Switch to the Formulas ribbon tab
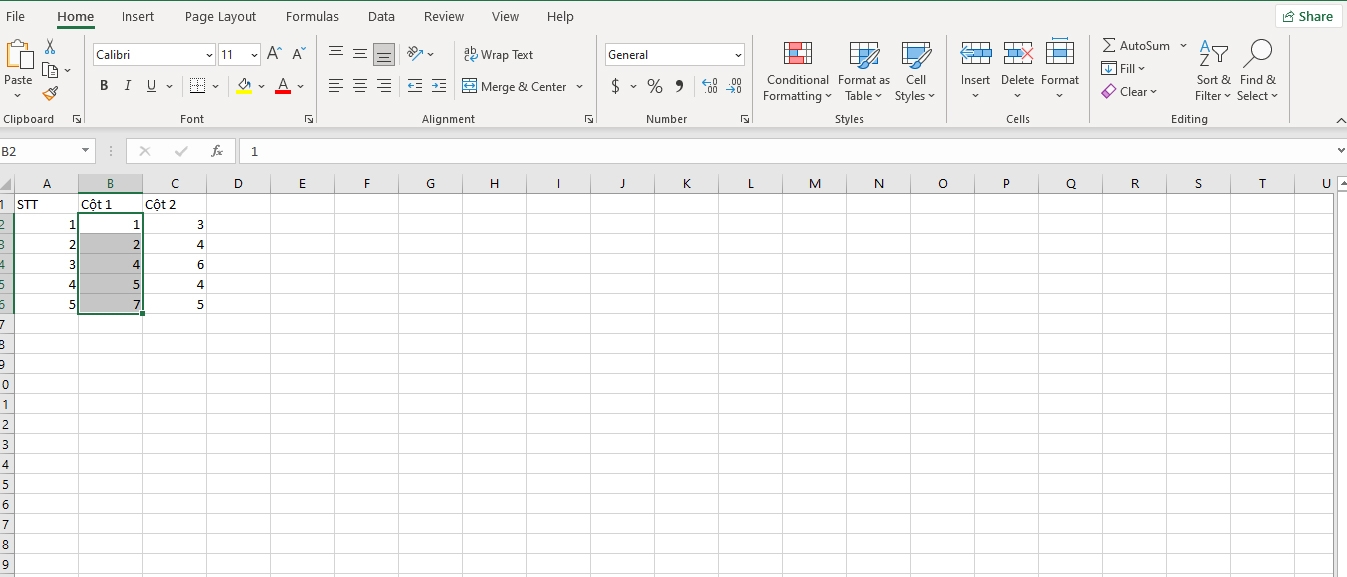 click(312, 16)
